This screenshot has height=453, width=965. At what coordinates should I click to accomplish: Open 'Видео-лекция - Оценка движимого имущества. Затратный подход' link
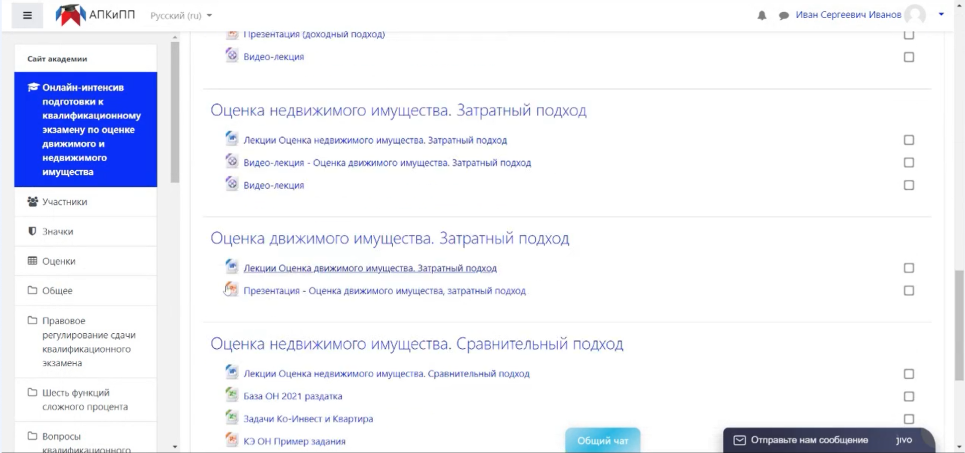coord(387,163)
